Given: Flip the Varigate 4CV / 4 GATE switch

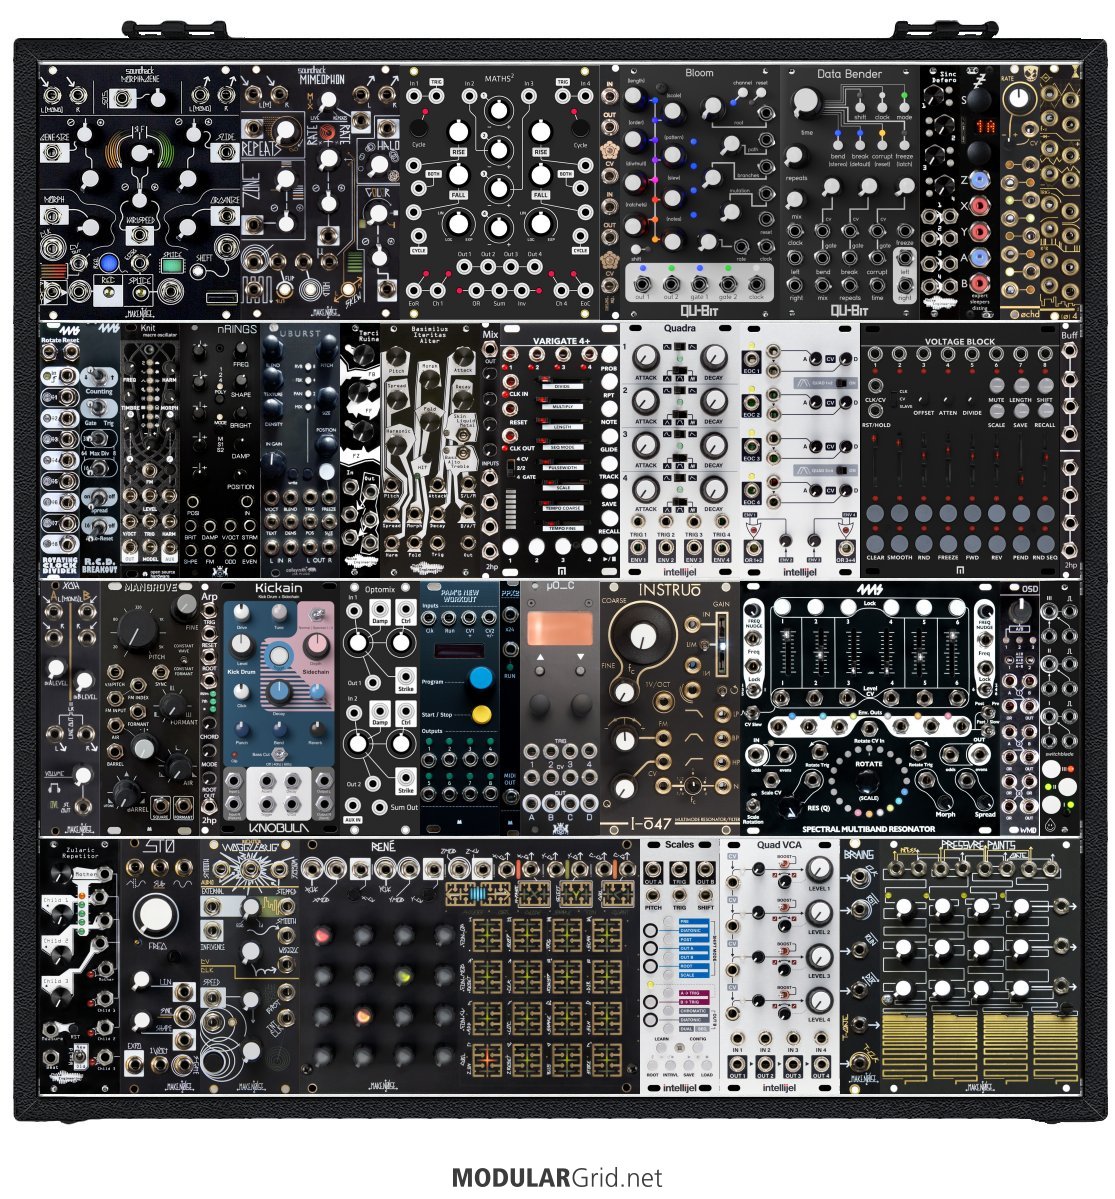Looking at the screenshot, I should click(511, 468).
